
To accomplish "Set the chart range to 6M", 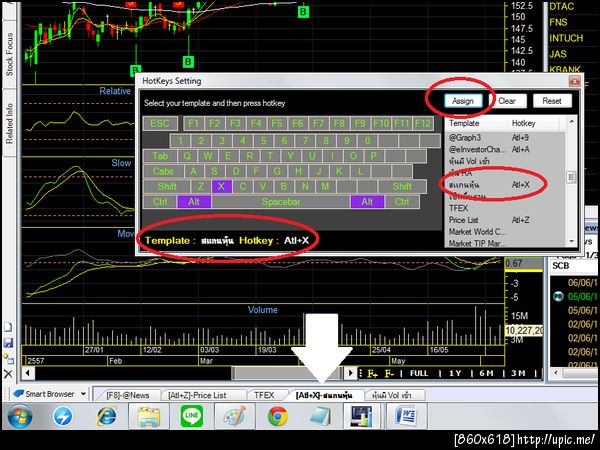I will tap(486, 373).
